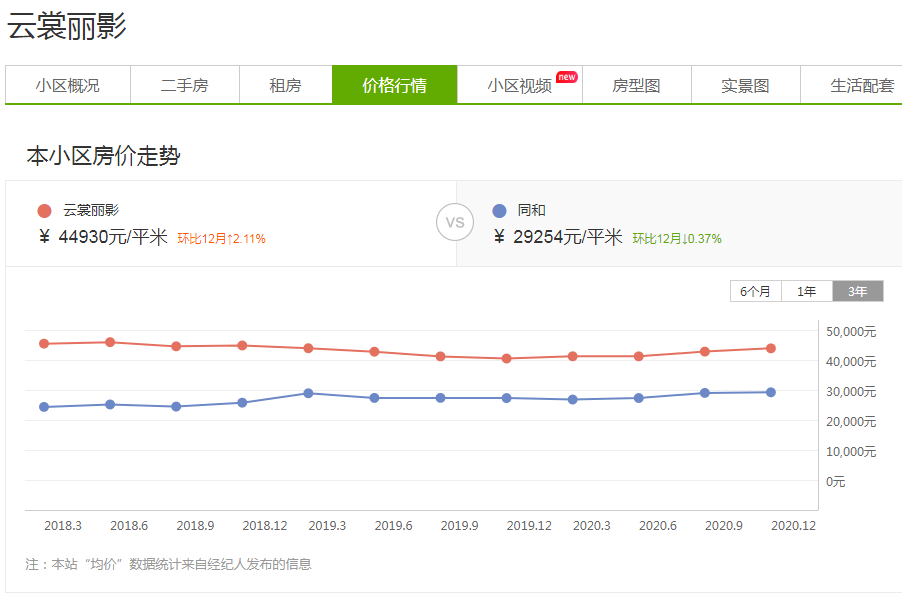
Task: Click red data point for 2019.6
Action: tap(374, 352)
